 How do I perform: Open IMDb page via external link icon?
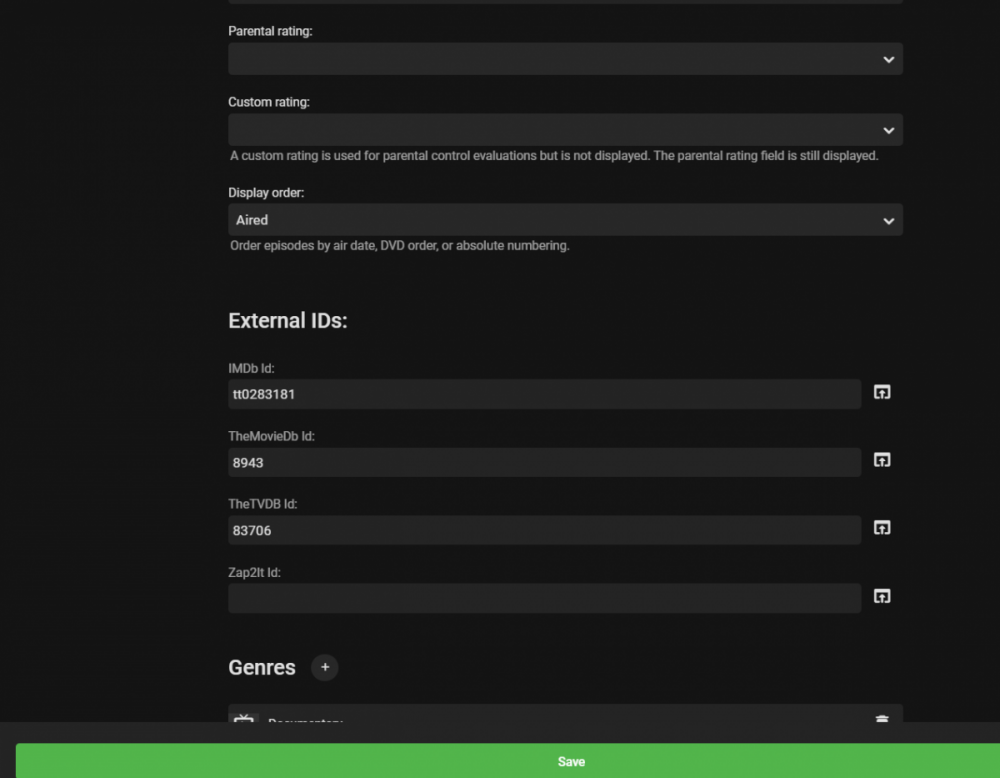point(881,392)
